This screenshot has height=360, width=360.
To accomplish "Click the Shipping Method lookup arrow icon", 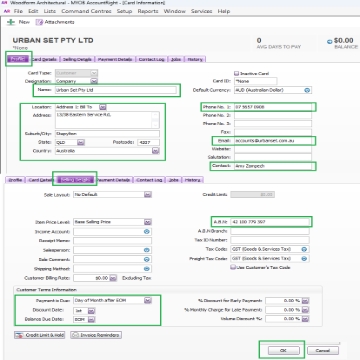I will pos(147,269).
